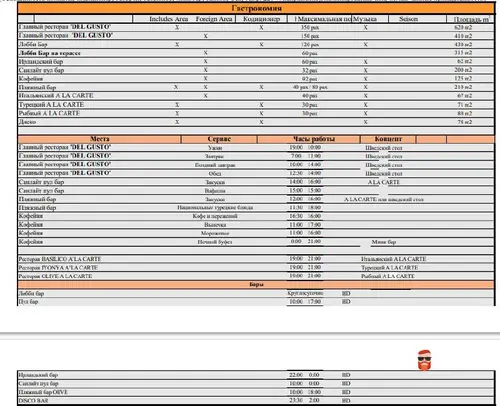Image resolution: width=500 pixels, height=406 pixels.
Task: Click the bearded man with sunglasses icon
Action: 424,360
